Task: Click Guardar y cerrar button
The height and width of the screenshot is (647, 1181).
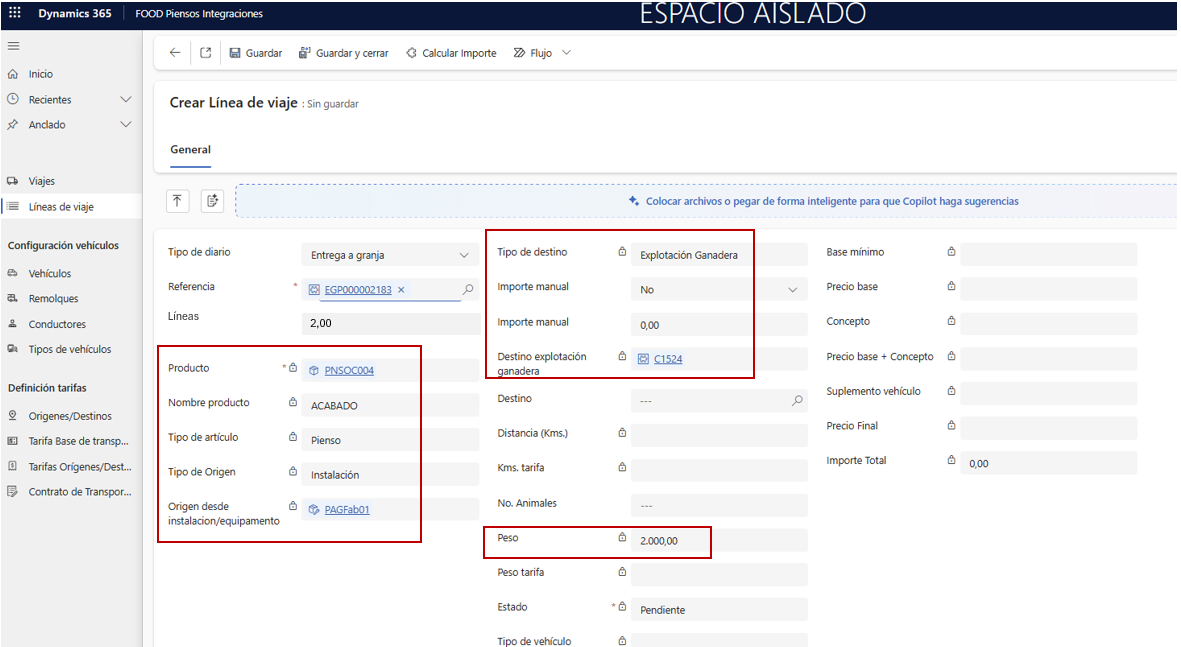Action: [x=343, y=53]
